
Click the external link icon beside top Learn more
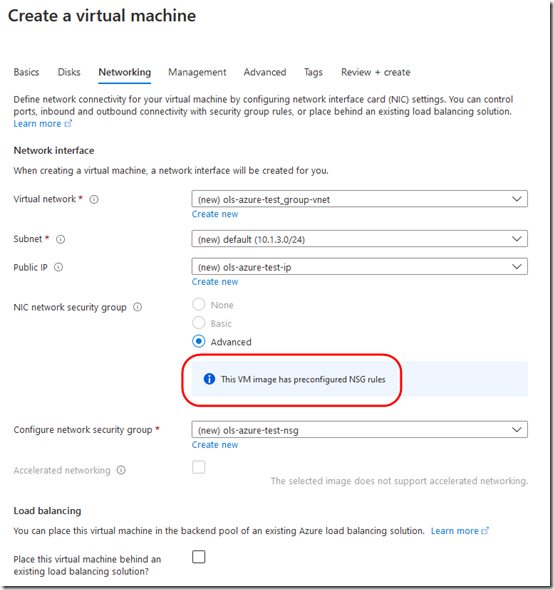pyautogui.click(x=68, y=123)
